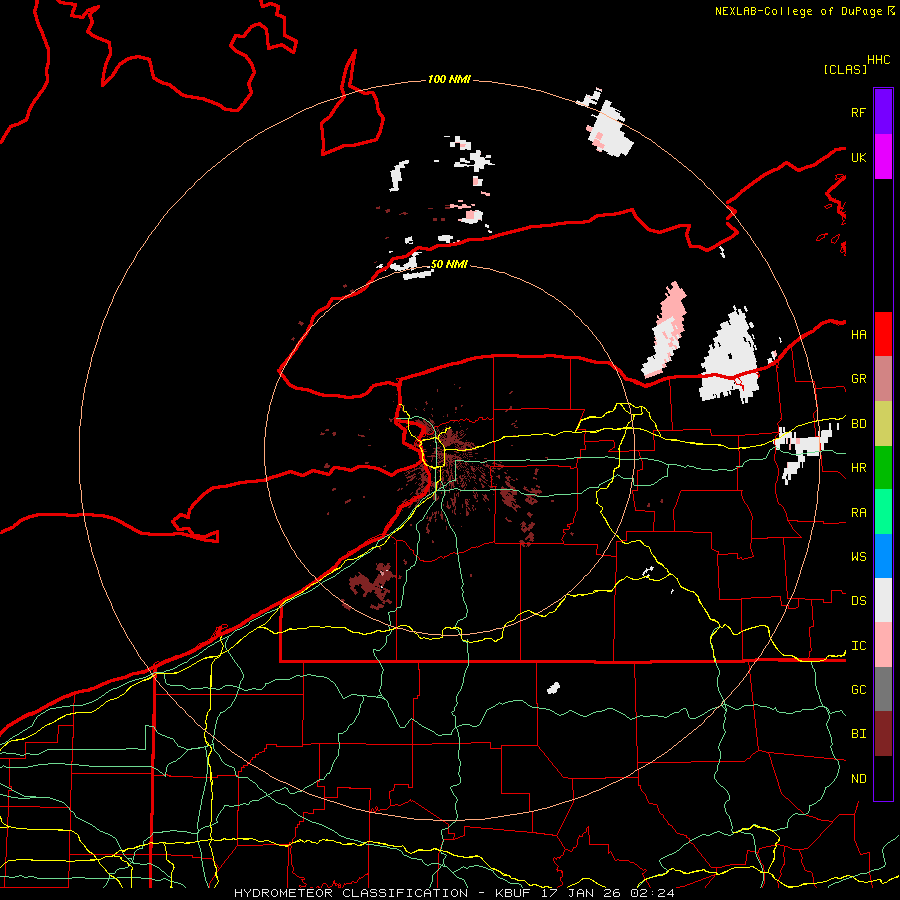The height and width of the screenshot is (900, 900).
Task: Click the RA mint green legend swatch
Action: click(x=883, y=512)
